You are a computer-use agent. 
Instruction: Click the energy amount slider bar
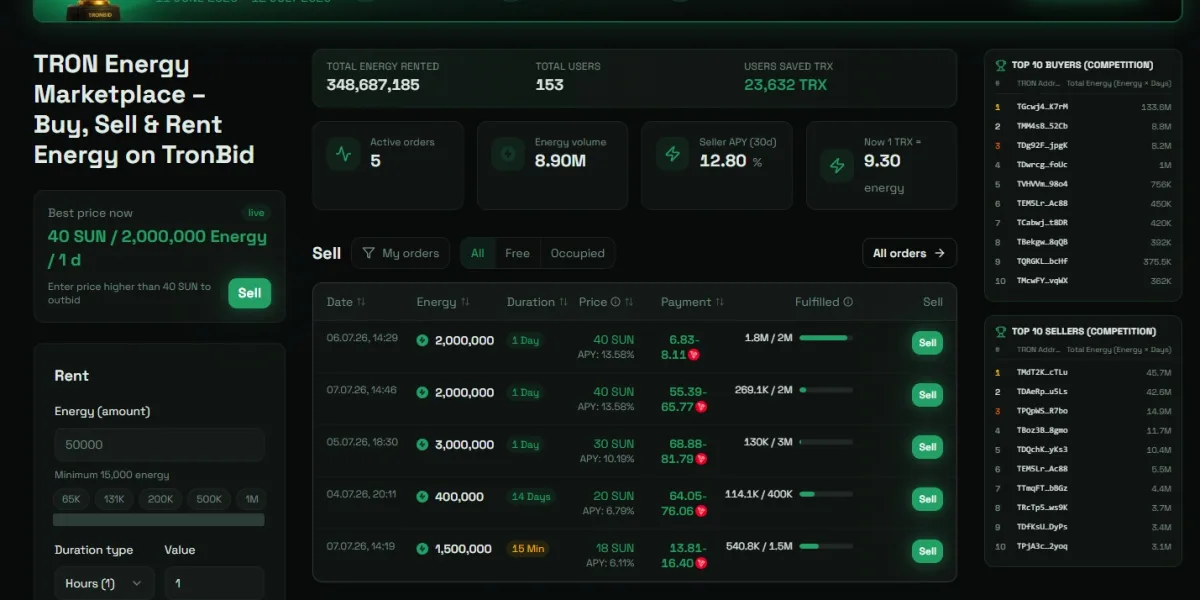[159, 520]
